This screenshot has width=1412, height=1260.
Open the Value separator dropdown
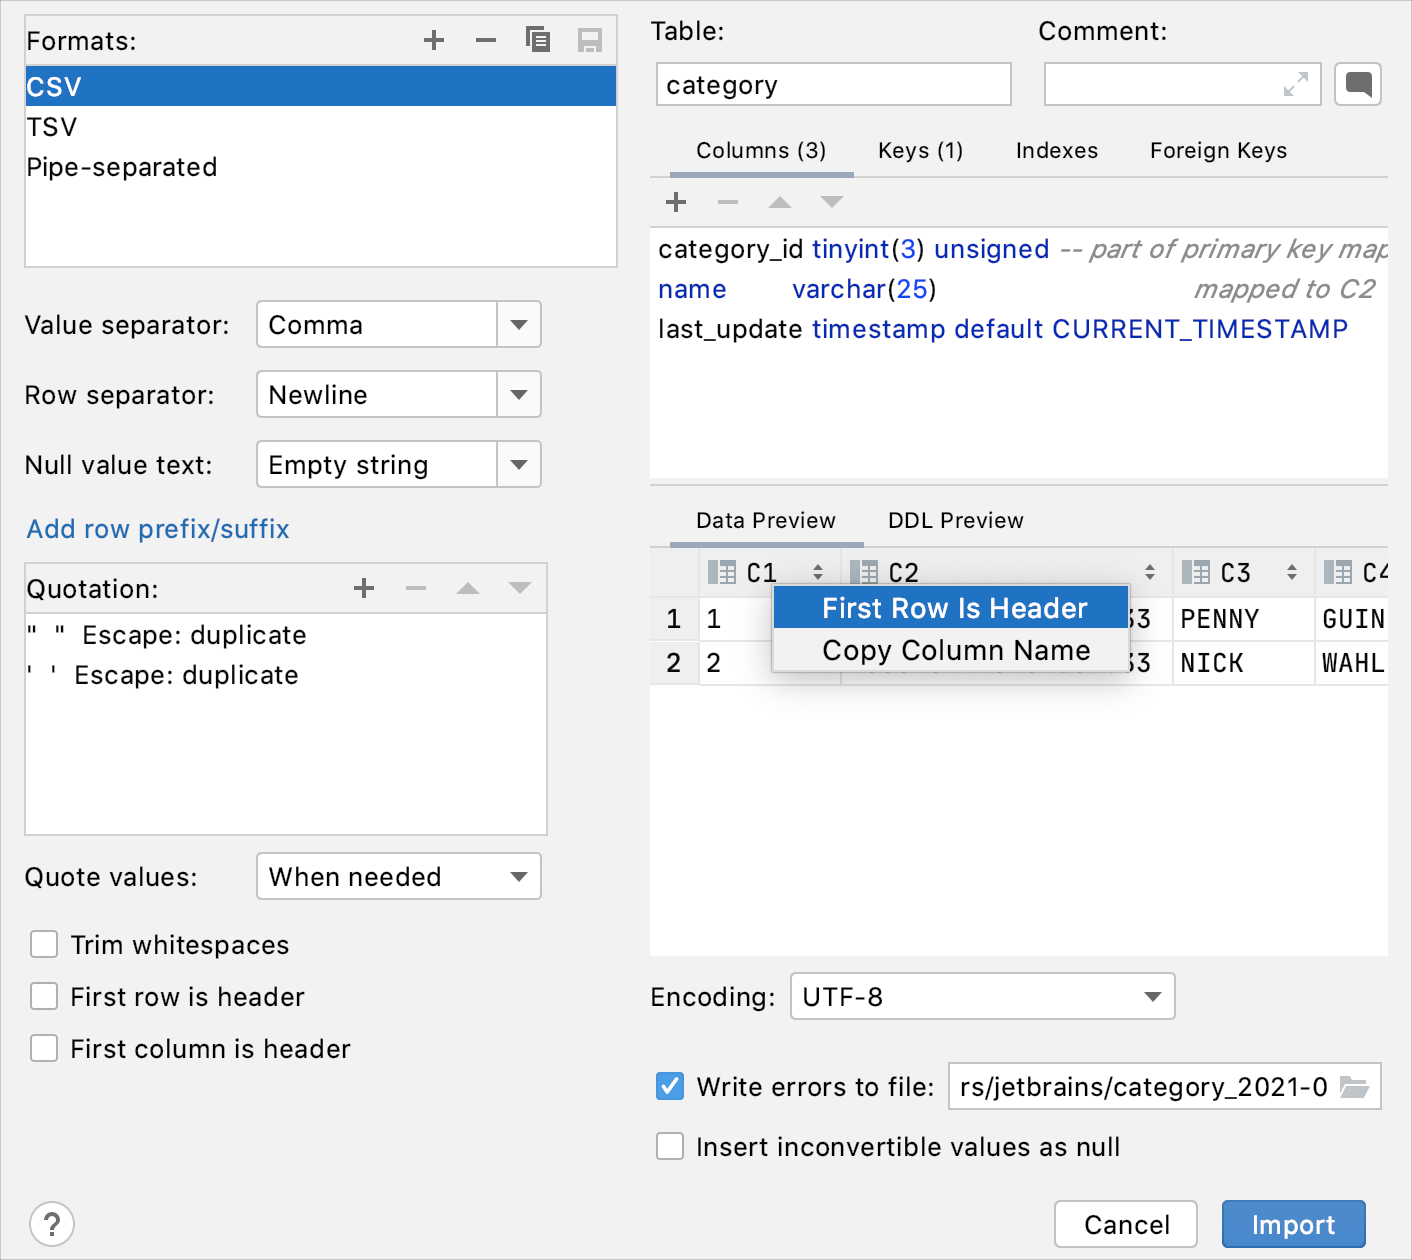(518, 324)
